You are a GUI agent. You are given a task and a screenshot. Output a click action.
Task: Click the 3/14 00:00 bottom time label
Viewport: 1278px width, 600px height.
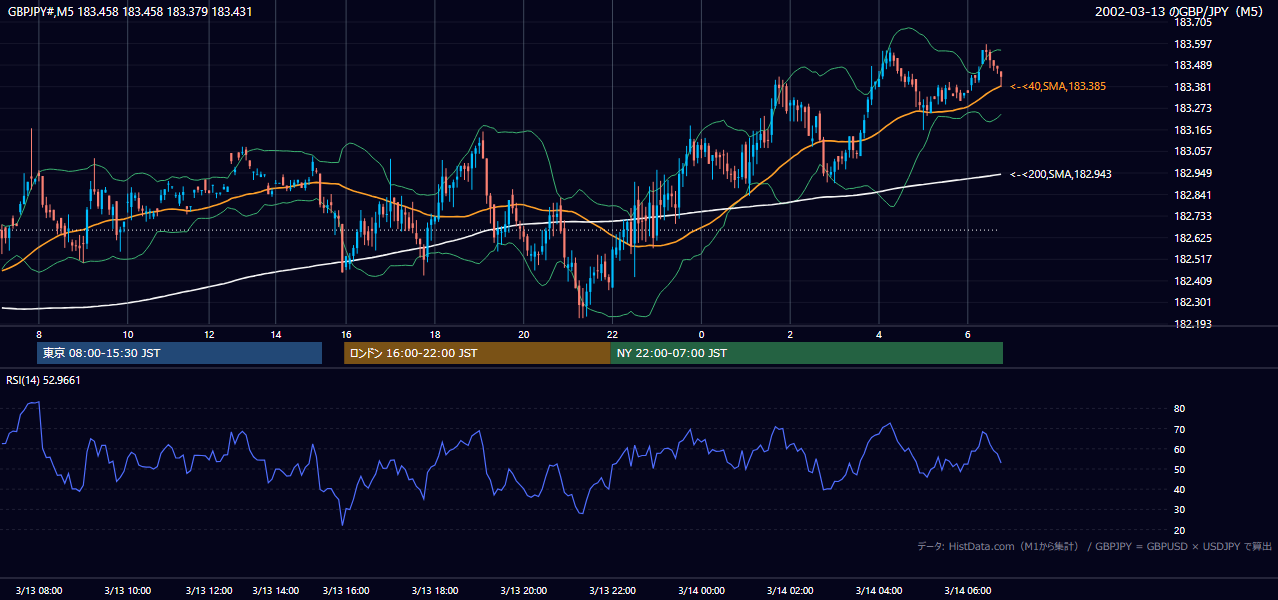tap(701, 591)
